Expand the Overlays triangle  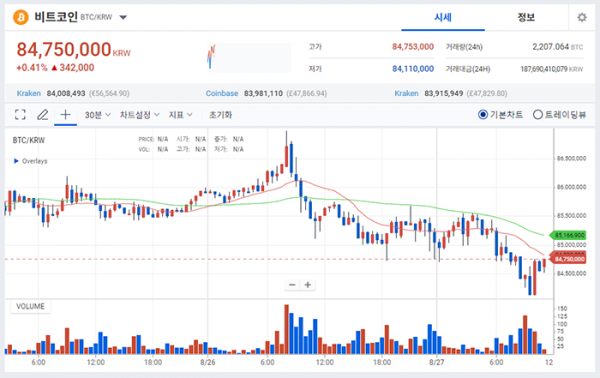coord(16,161)
